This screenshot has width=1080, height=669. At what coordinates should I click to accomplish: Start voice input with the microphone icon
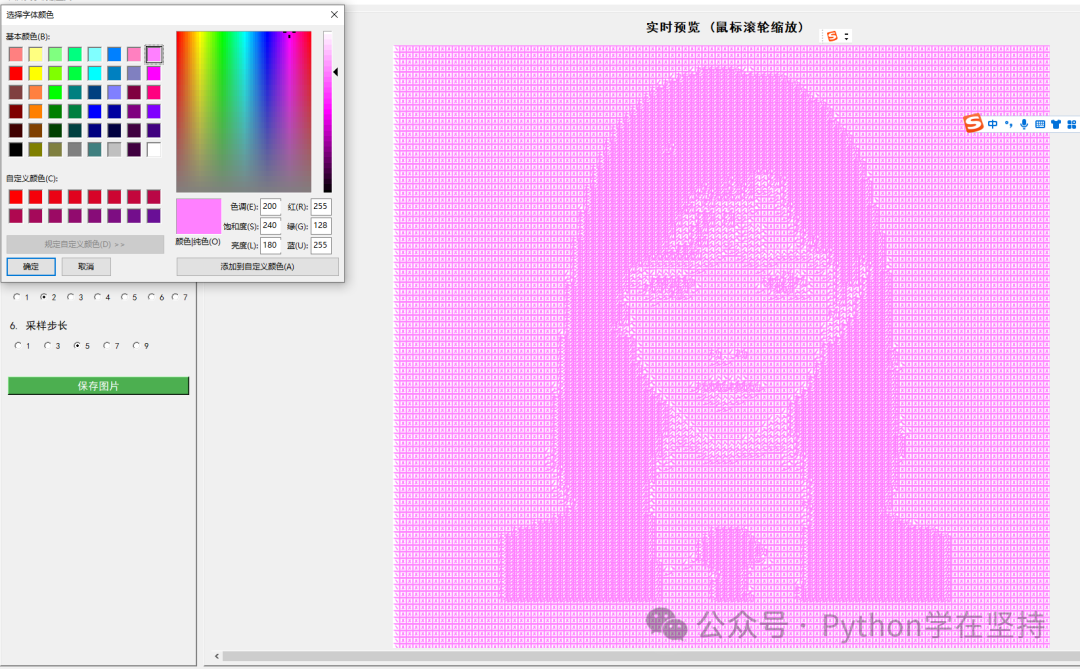tap(1024, 124)
